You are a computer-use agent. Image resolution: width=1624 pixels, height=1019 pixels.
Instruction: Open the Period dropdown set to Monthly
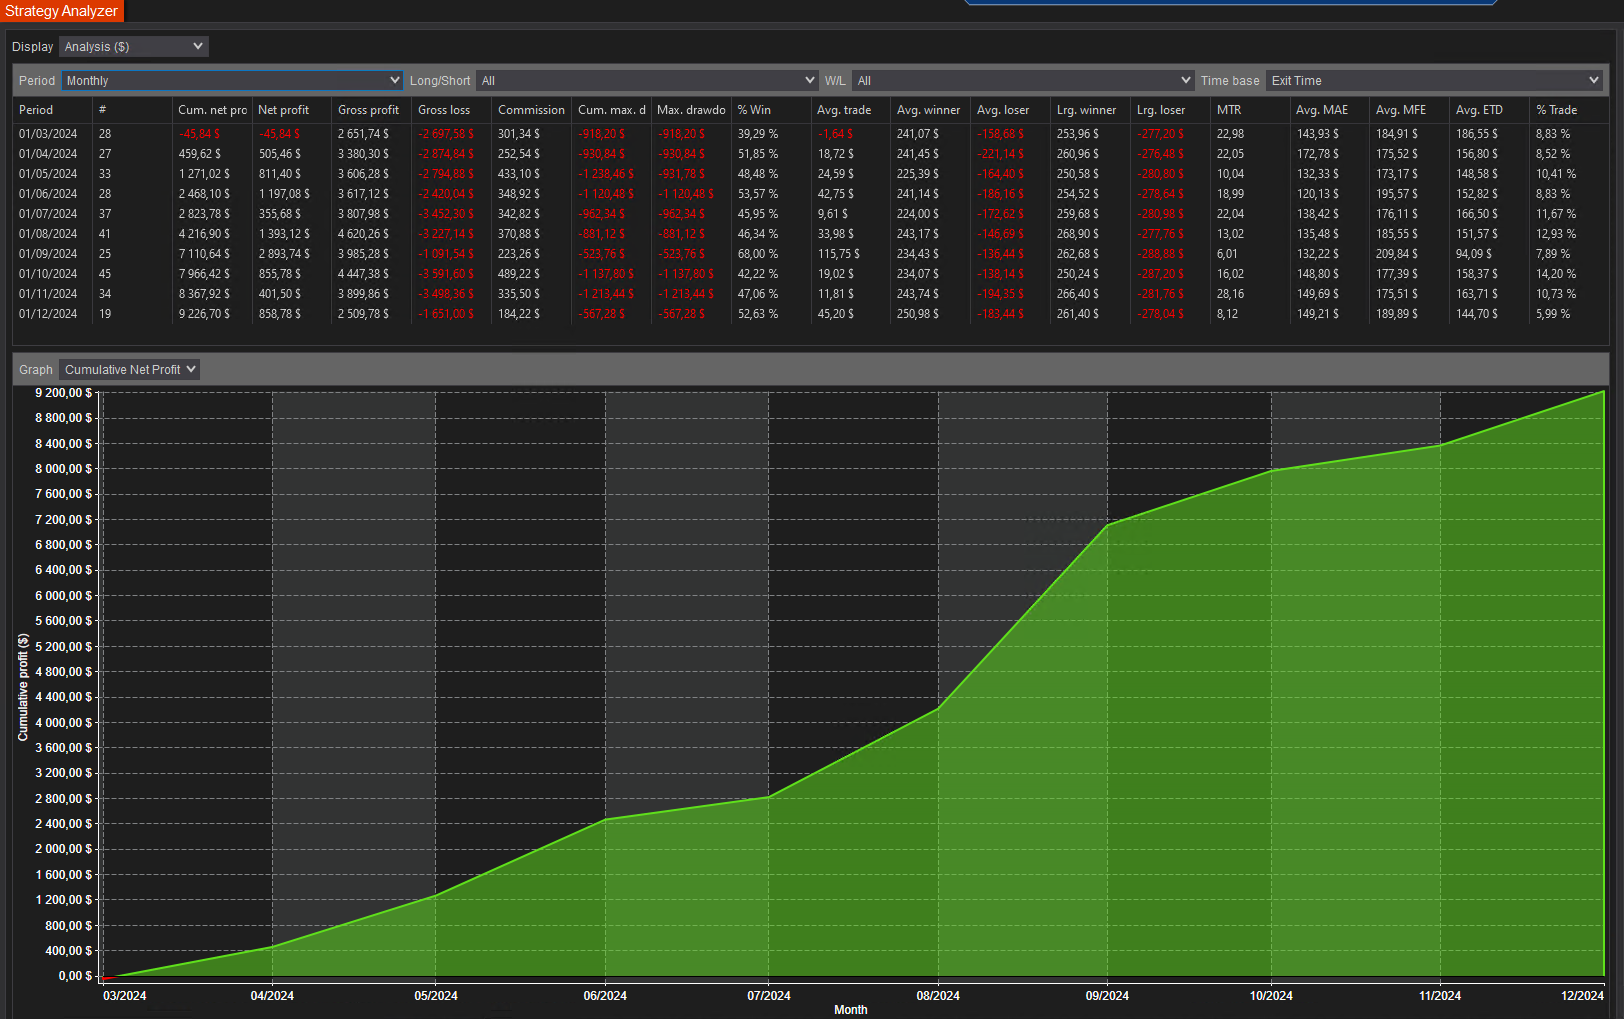click(x=232, y=81)
